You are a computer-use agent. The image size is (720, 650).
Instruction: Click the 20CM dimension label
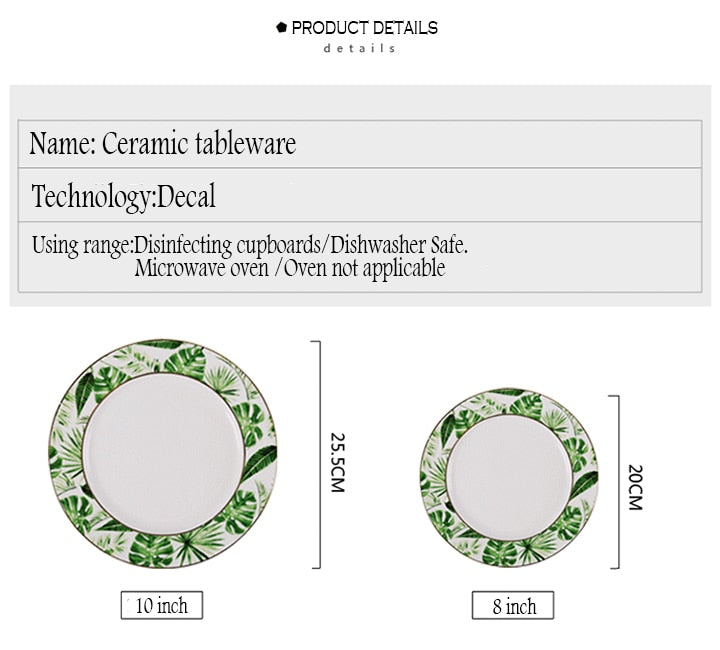(635, 487)
